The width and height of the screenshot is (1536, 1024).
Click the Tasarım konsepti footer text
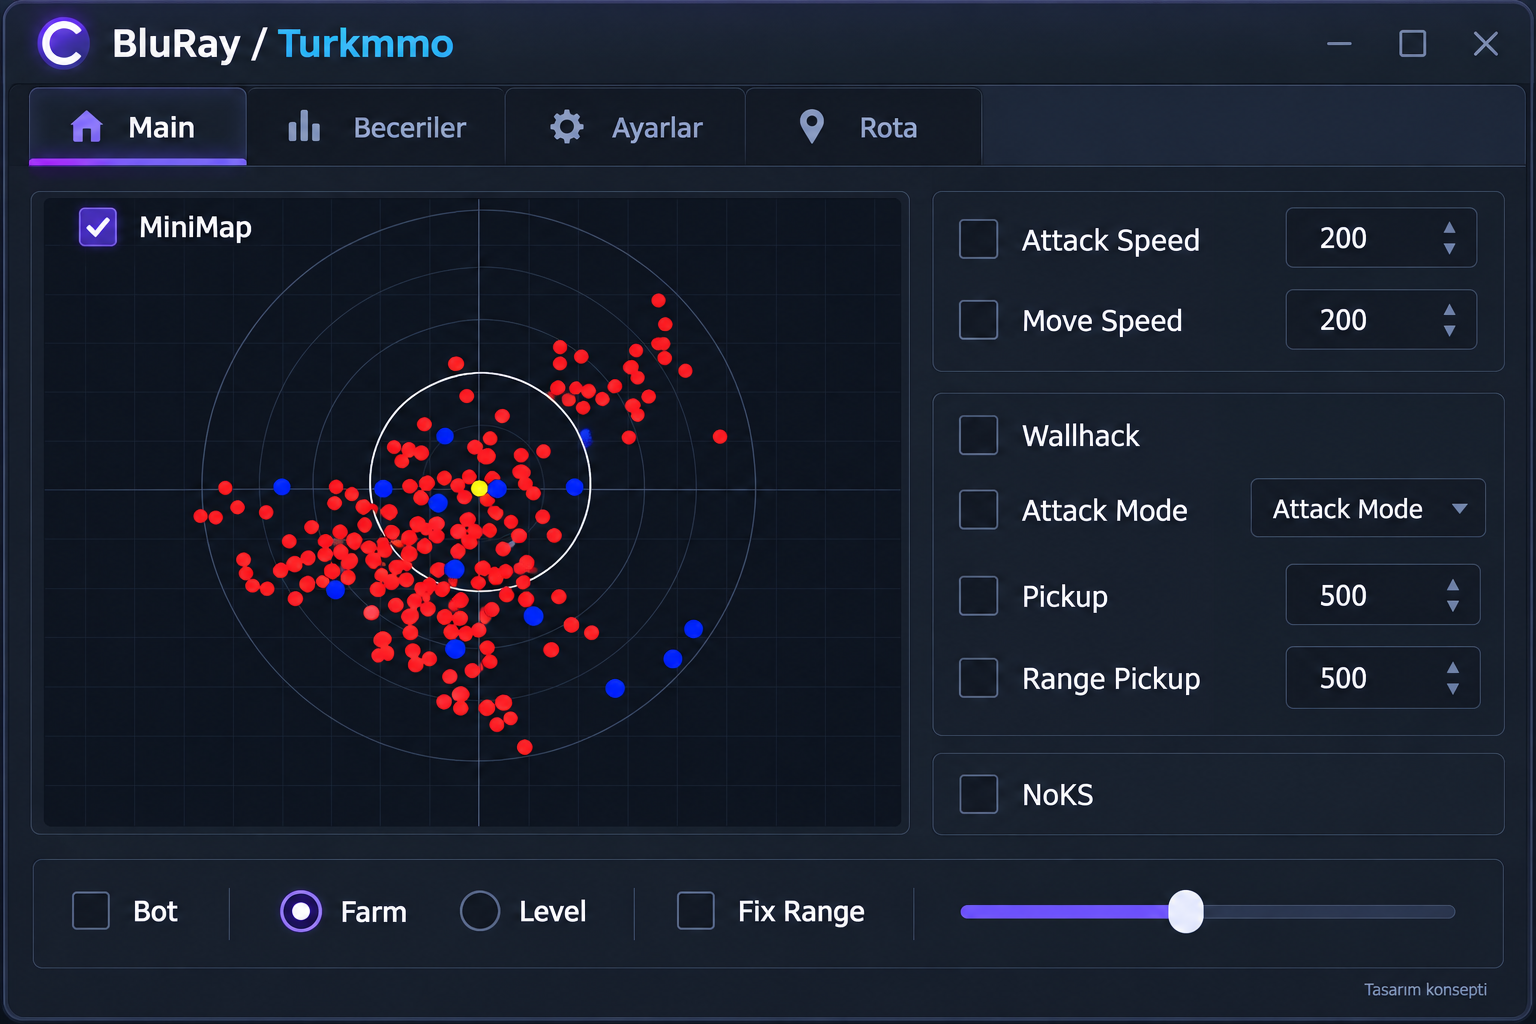point(1425,989)
